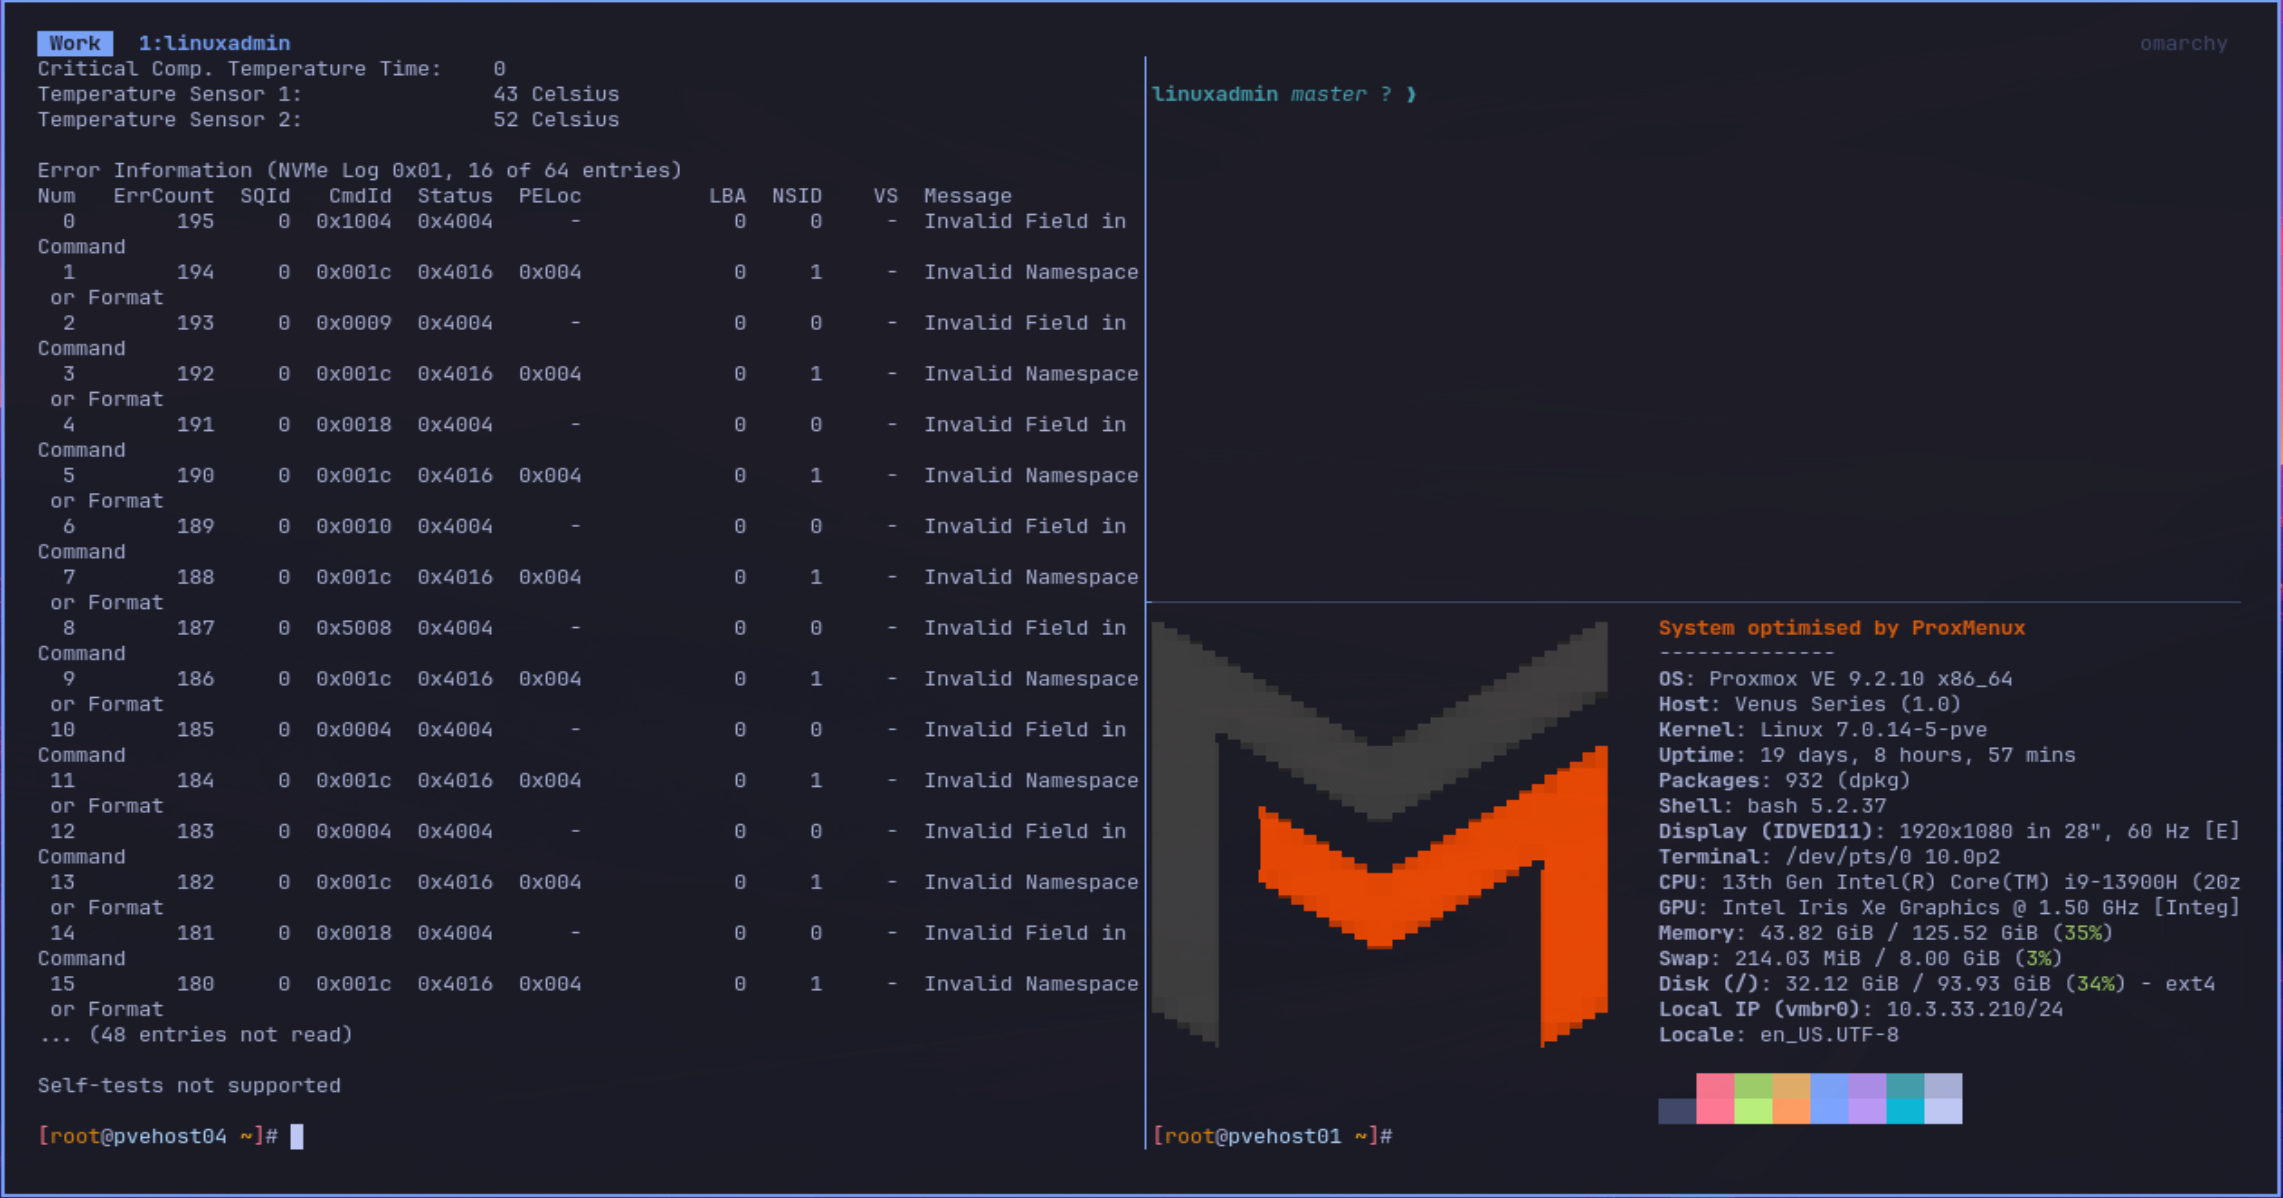Select ErrCount value '180' in row 15
The image size is (2283, 1198).
196,984
